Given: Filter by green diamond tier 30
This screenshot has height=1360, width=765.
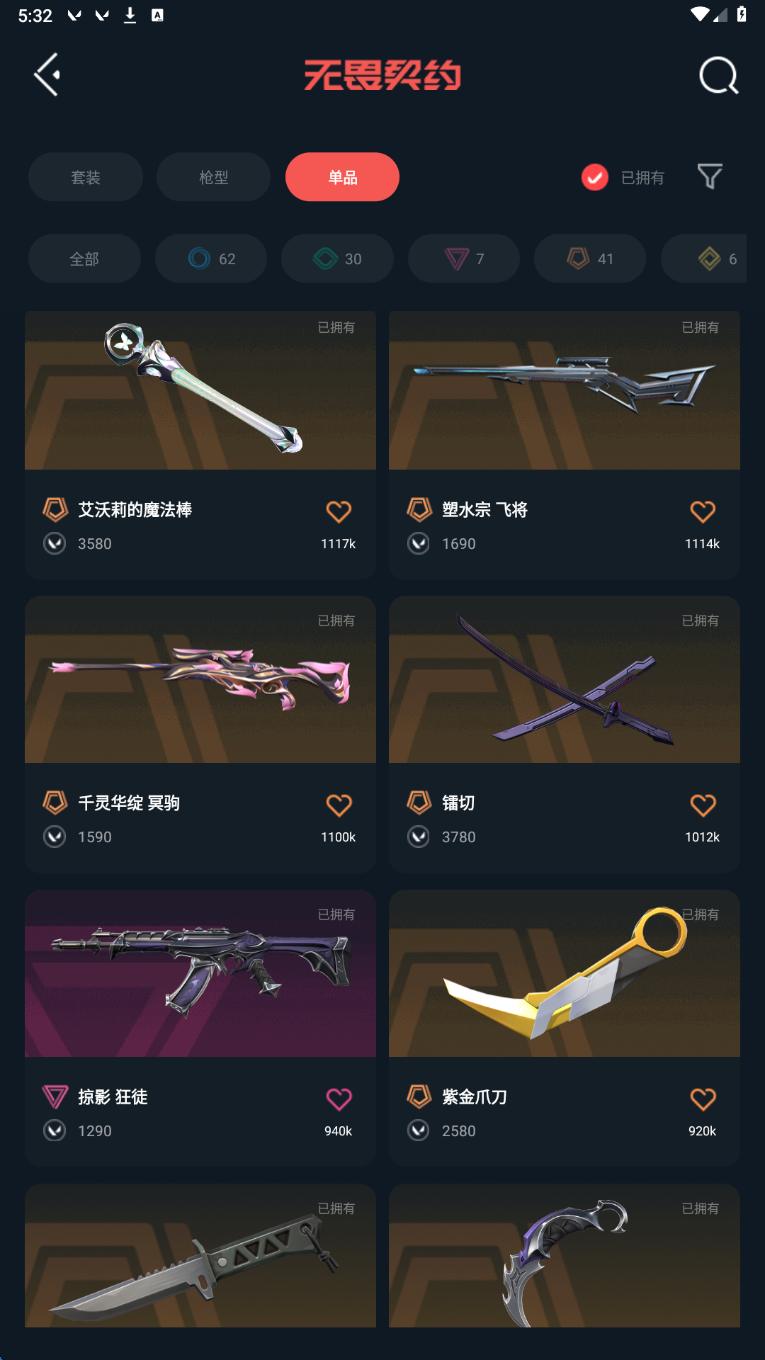Looking at the screenshot, I should pos(337,259).
